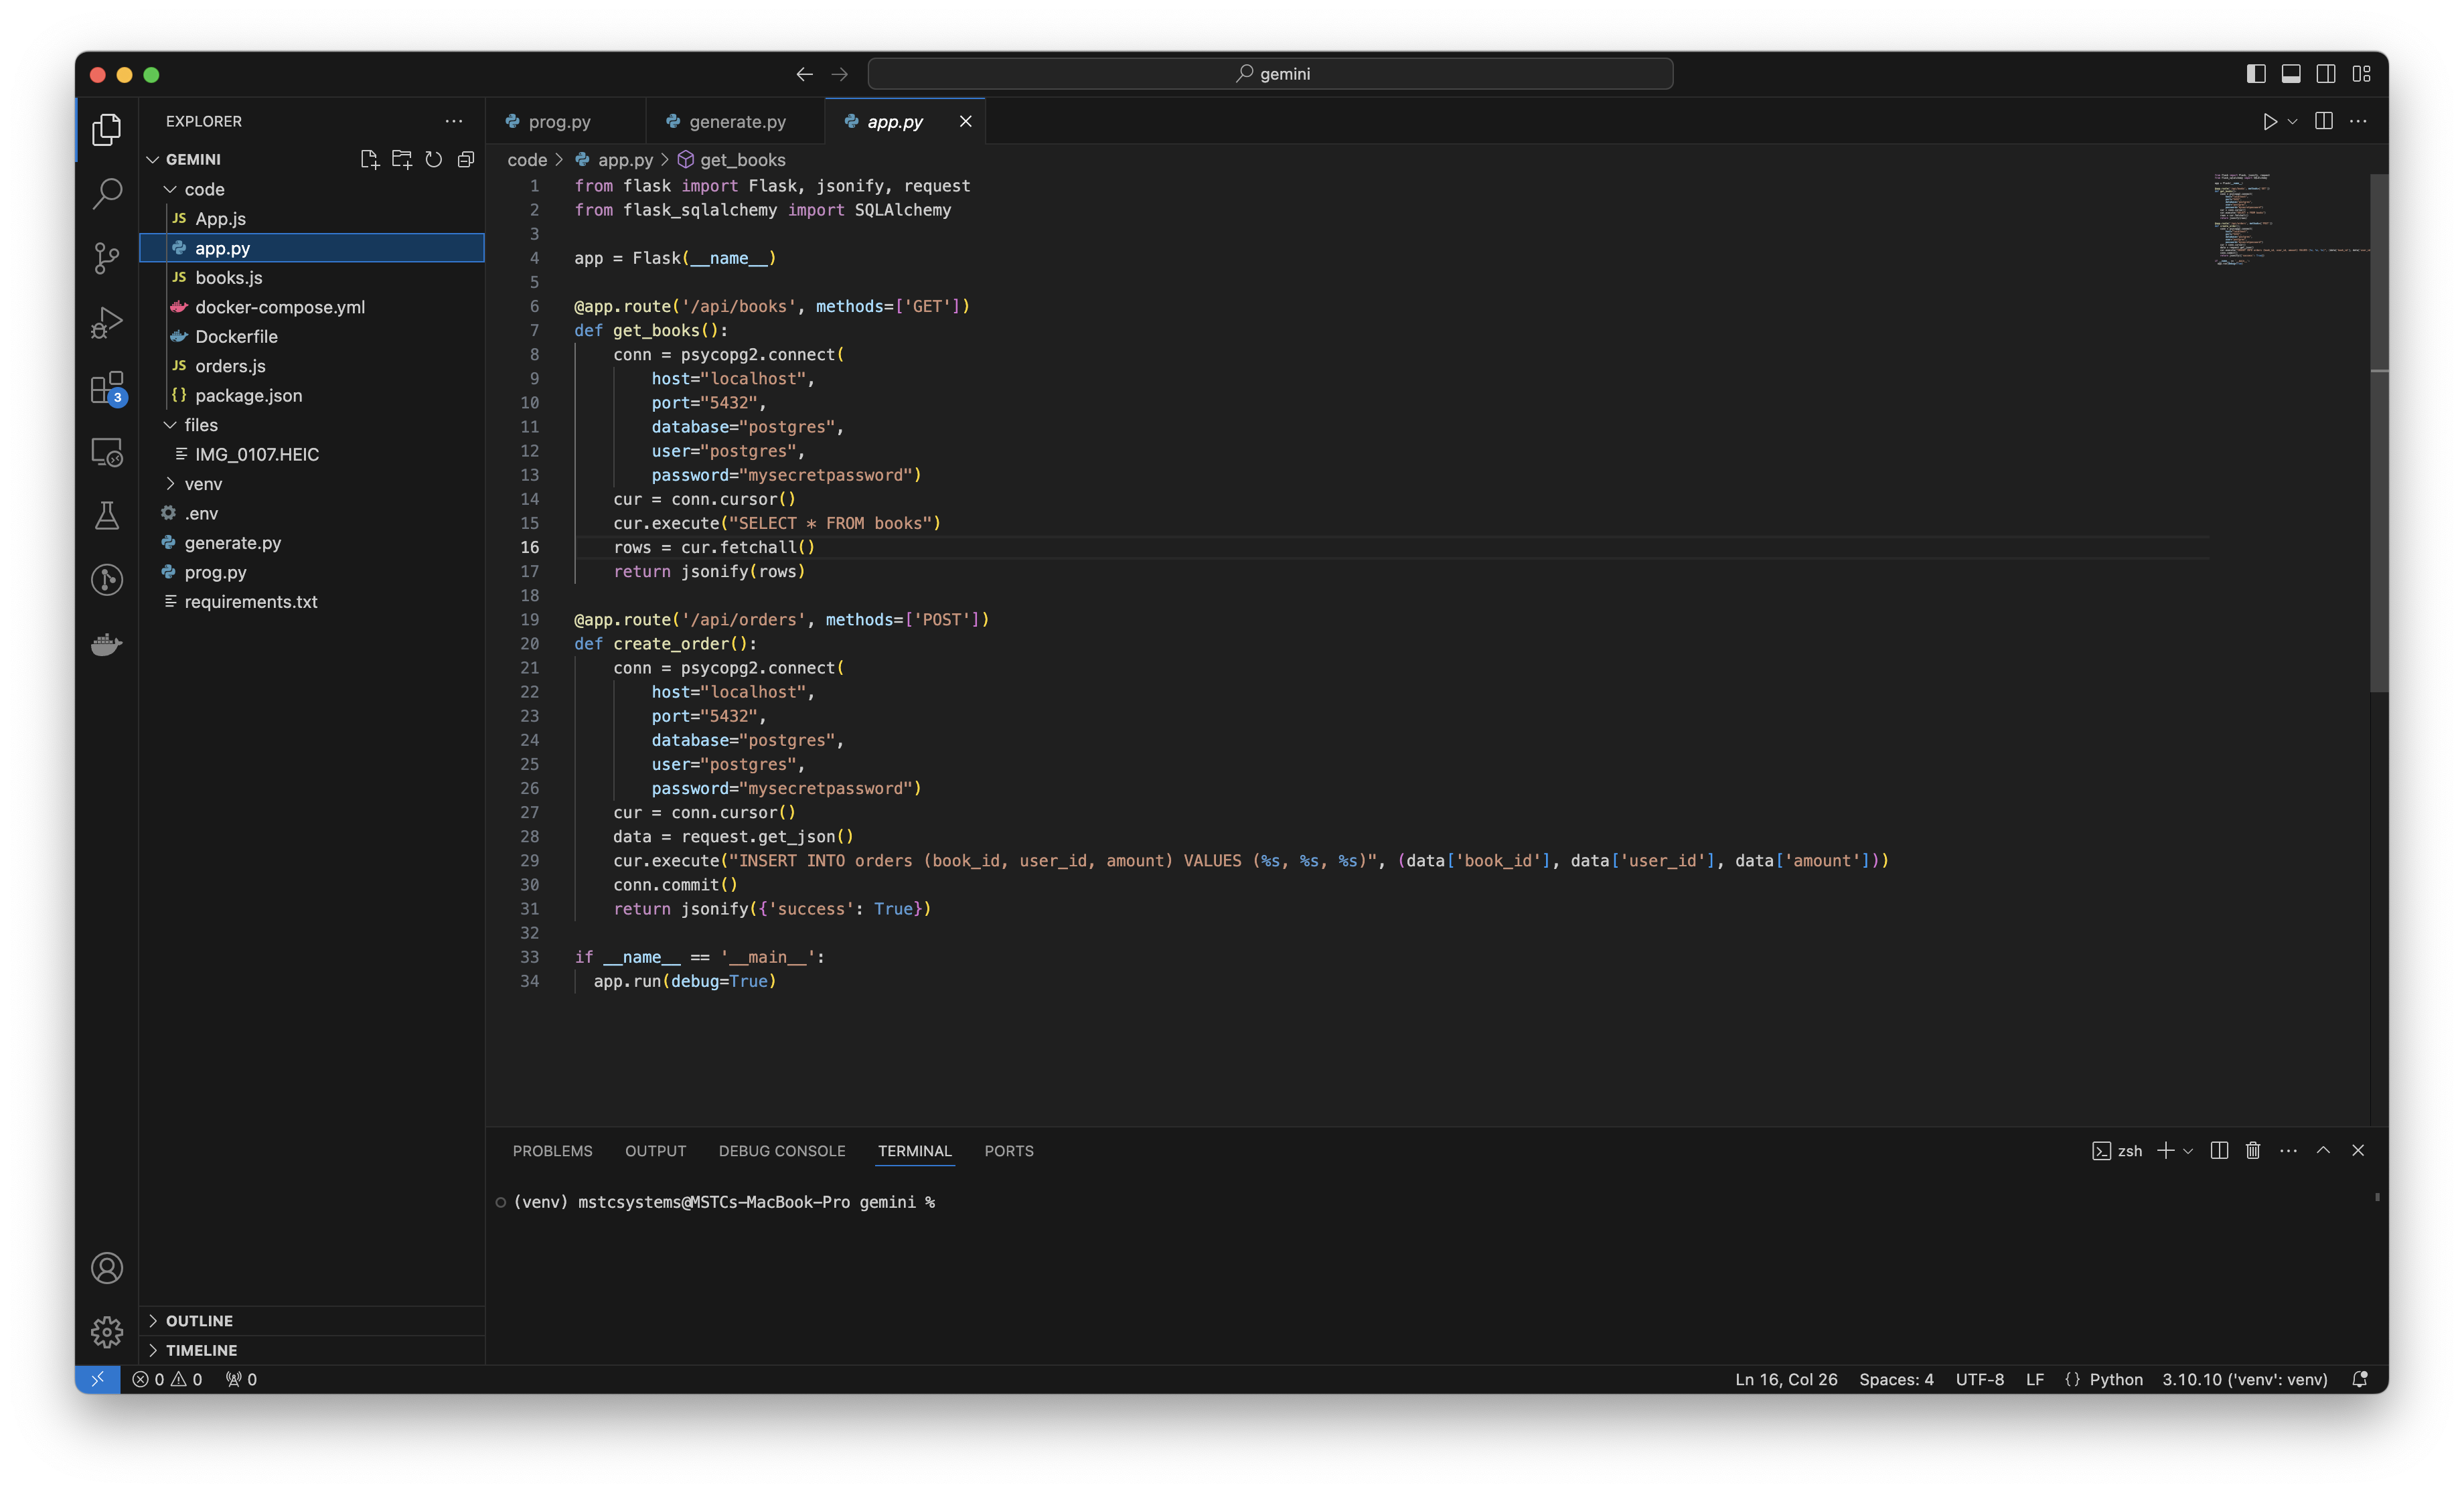
Task: Open the Search view in activity bar
Action: click(x=106, y=193)
